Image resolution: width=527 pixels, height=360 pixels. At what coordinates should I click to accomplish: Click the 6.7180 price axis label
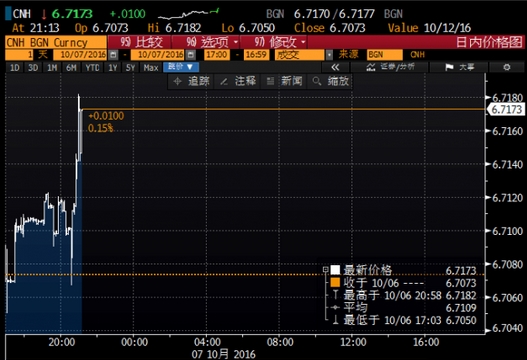point(508,98)
